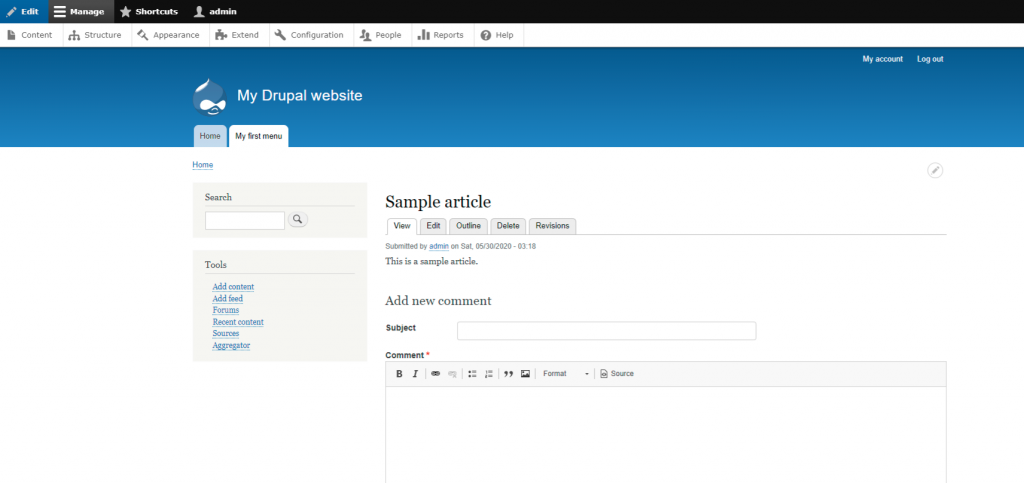This screenshot has width=1024, height=483.
Task: Click the pencil edit icon at right
Action: click(x=935, y=171)
